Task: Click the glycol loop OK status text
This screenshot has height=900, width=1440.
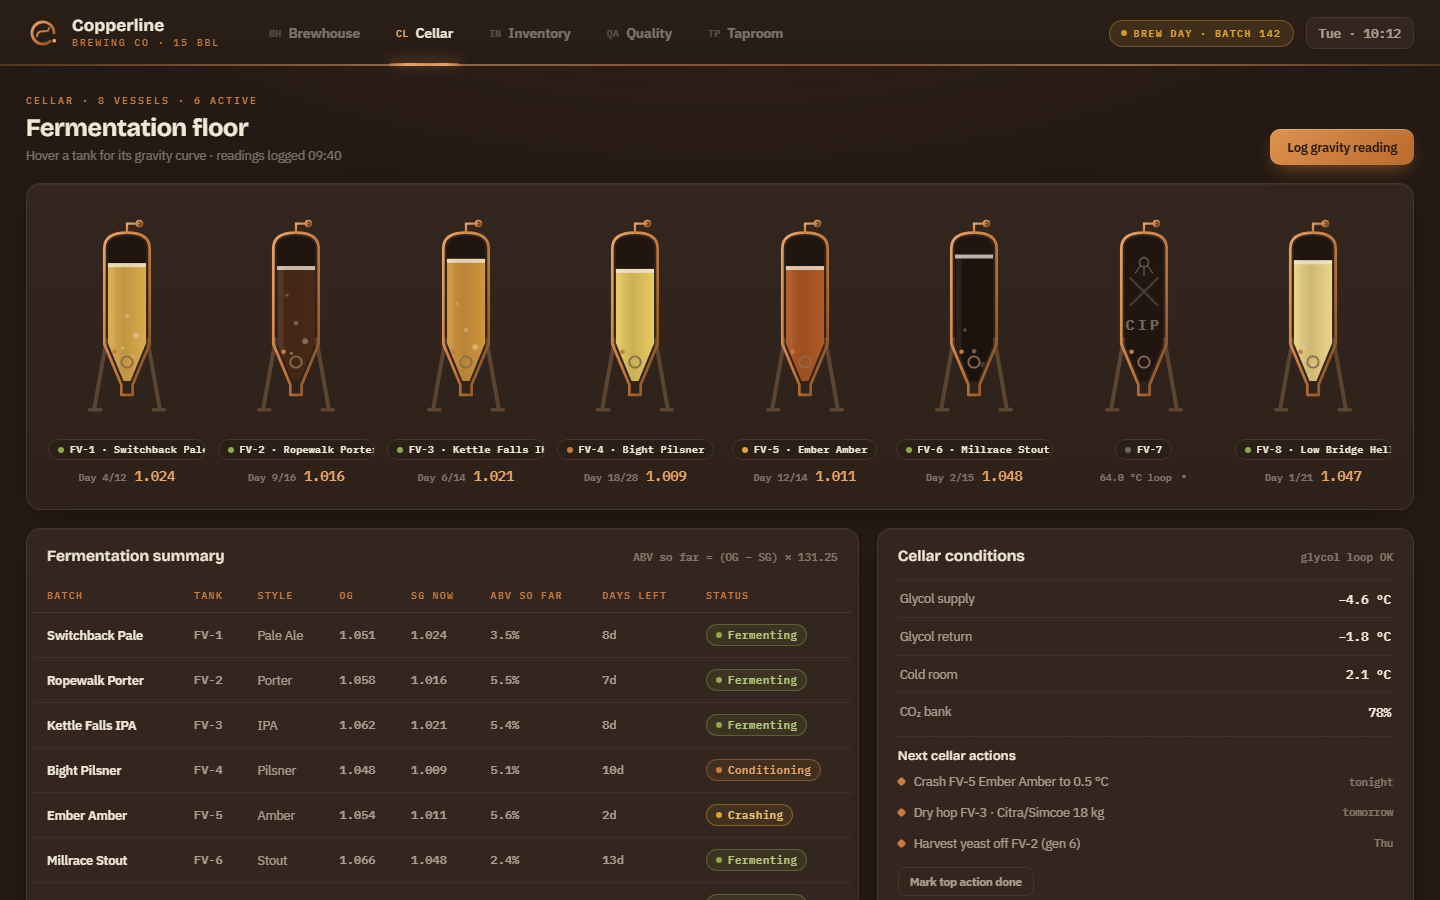Action: click(1346, 558)
